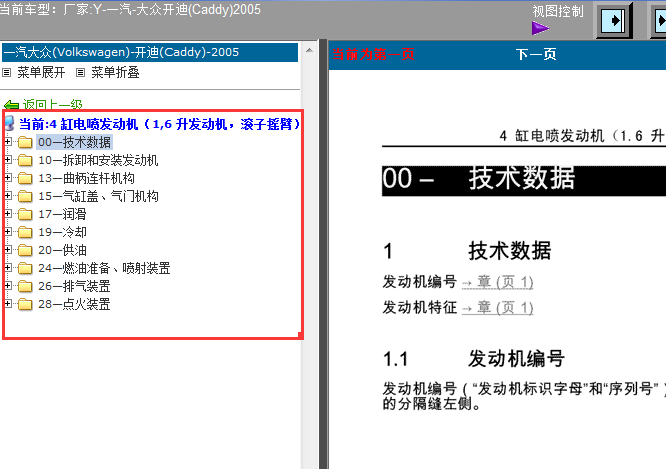
Task: Expand the 13—曲柄连杆机构 node
Action: pos(8,178)
